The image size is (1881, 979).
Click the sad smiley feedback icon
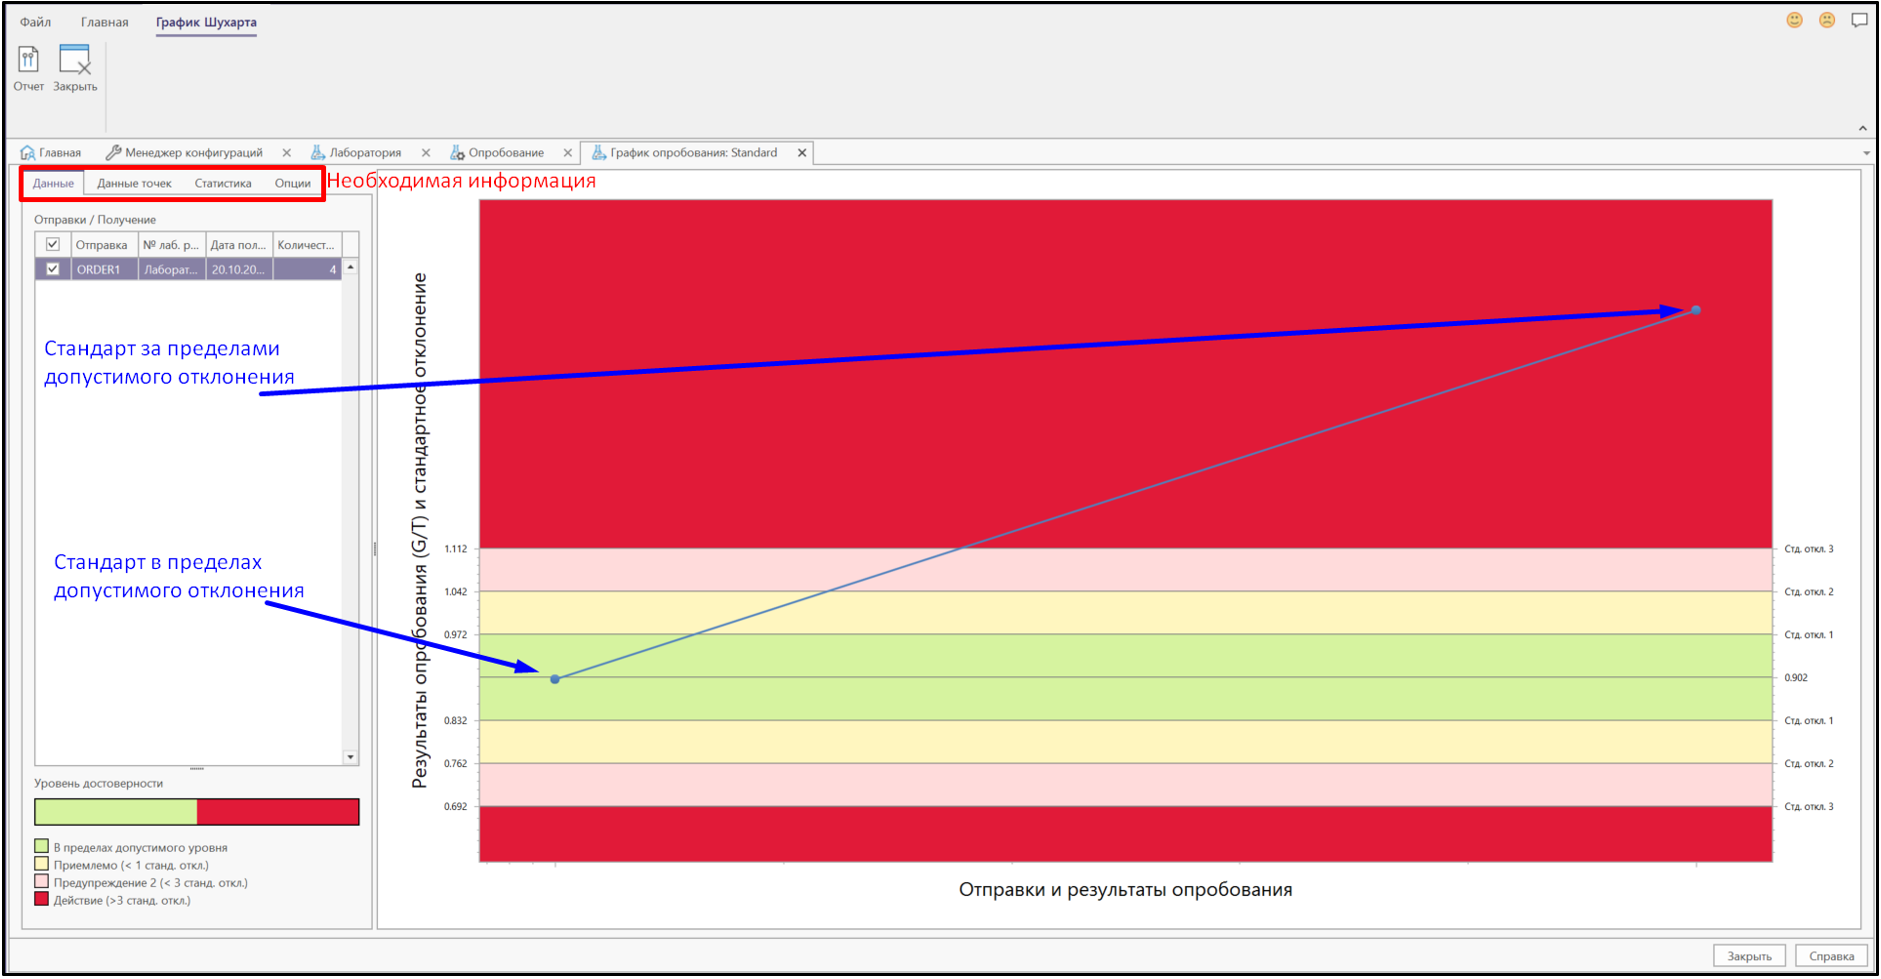click(x=1826, y=20)
